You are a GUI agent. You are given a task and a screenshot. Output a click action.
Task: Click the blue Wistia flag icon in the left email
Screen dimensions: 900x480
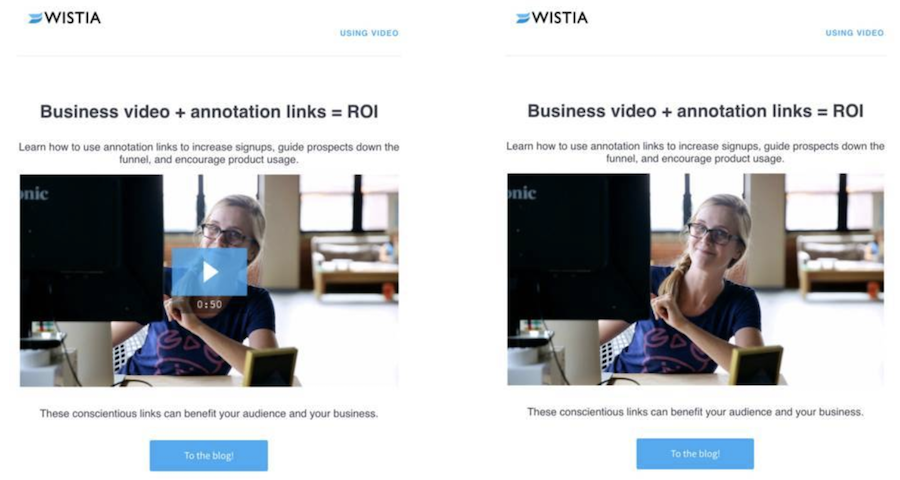click(x=36, y=18)
